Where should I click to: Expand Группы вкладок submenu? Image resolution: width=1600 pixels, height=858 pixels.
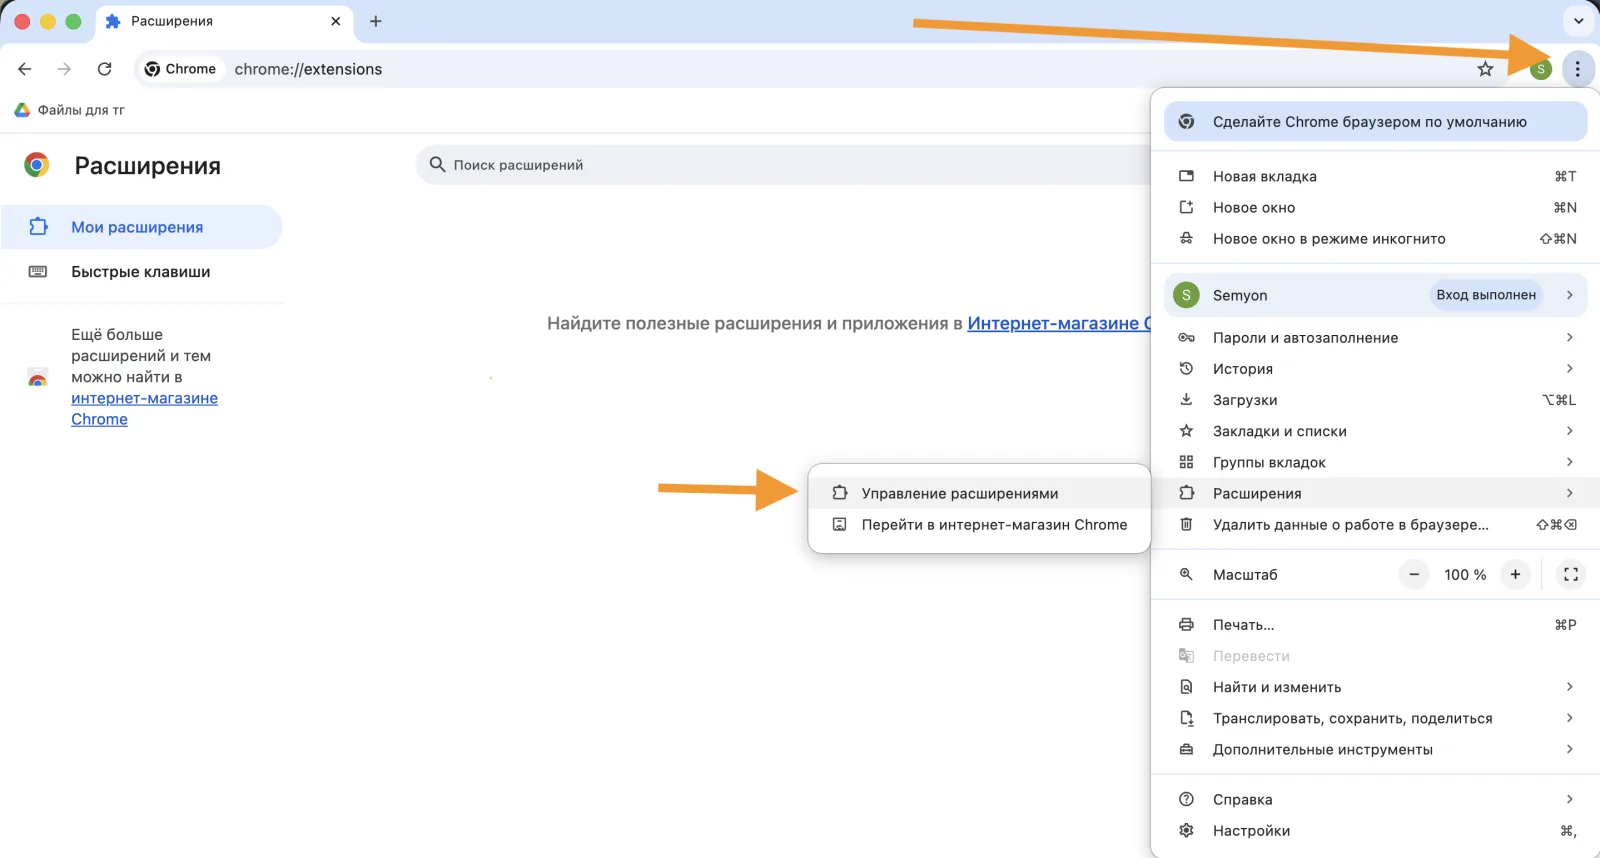coord(1375,462)
